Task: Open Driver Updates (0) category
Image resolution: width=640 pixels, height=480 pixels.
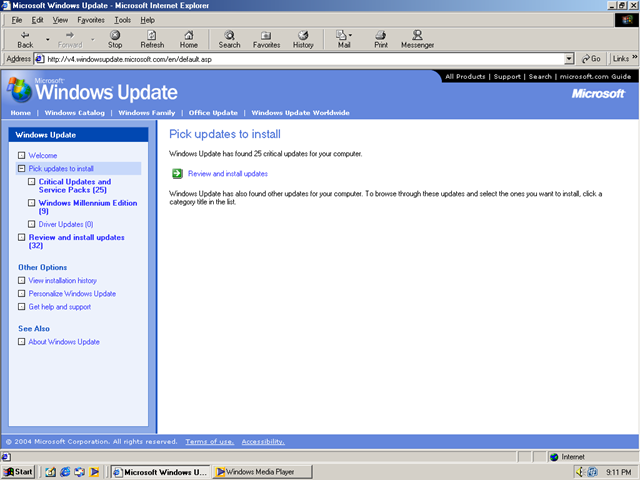Action: pyautogui.click(x=66, y=224)
